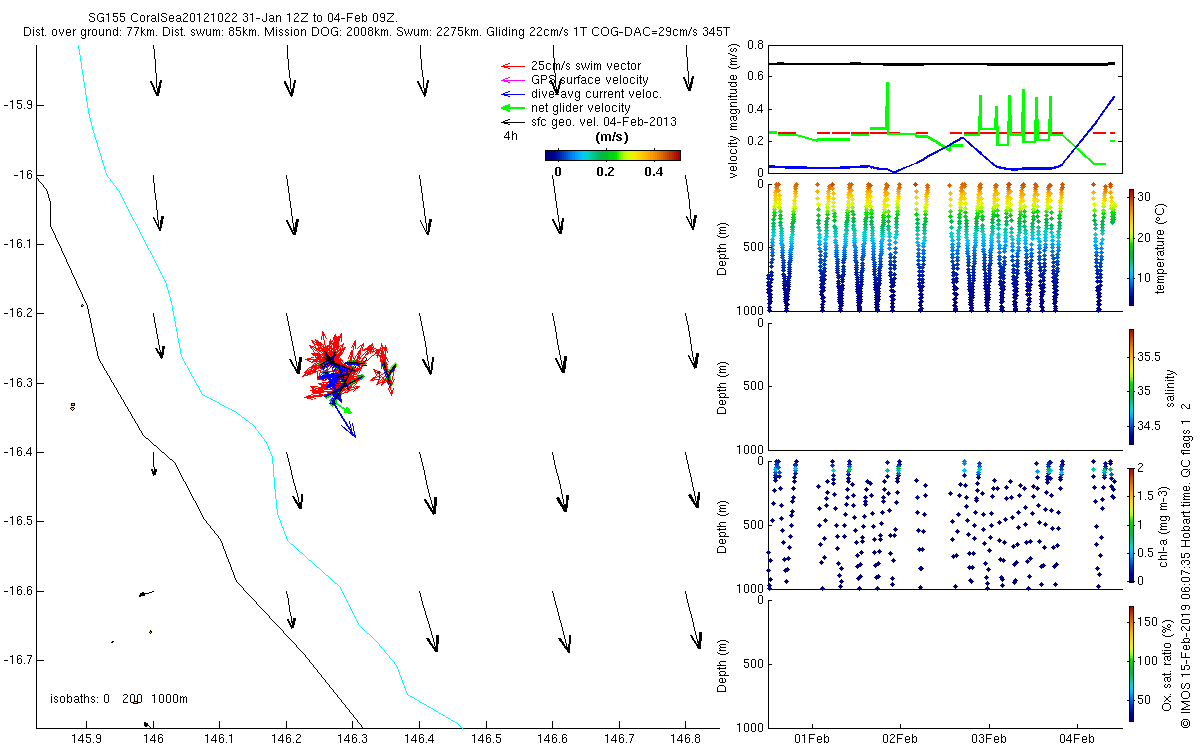Click the blue arrow for dive-avg current
Screen dimensions: 1200x750
tap(514, 94)
